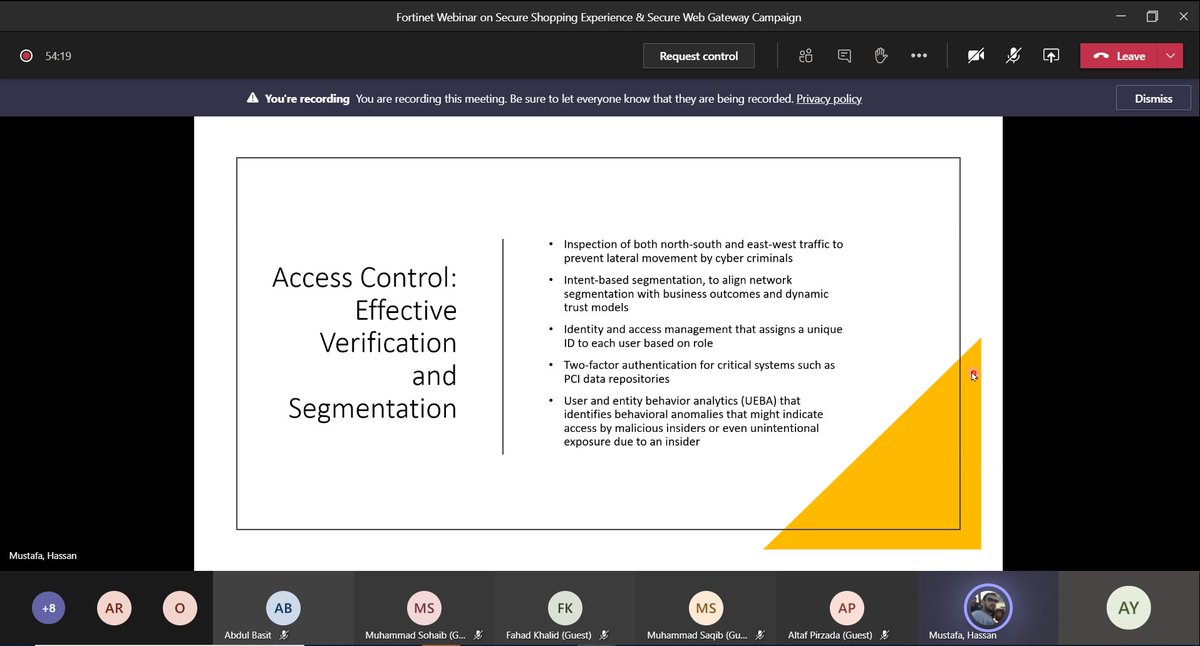1200x646 pixels.
Task: Dismiss the recording notification banner
Action: click(1152, 98)
